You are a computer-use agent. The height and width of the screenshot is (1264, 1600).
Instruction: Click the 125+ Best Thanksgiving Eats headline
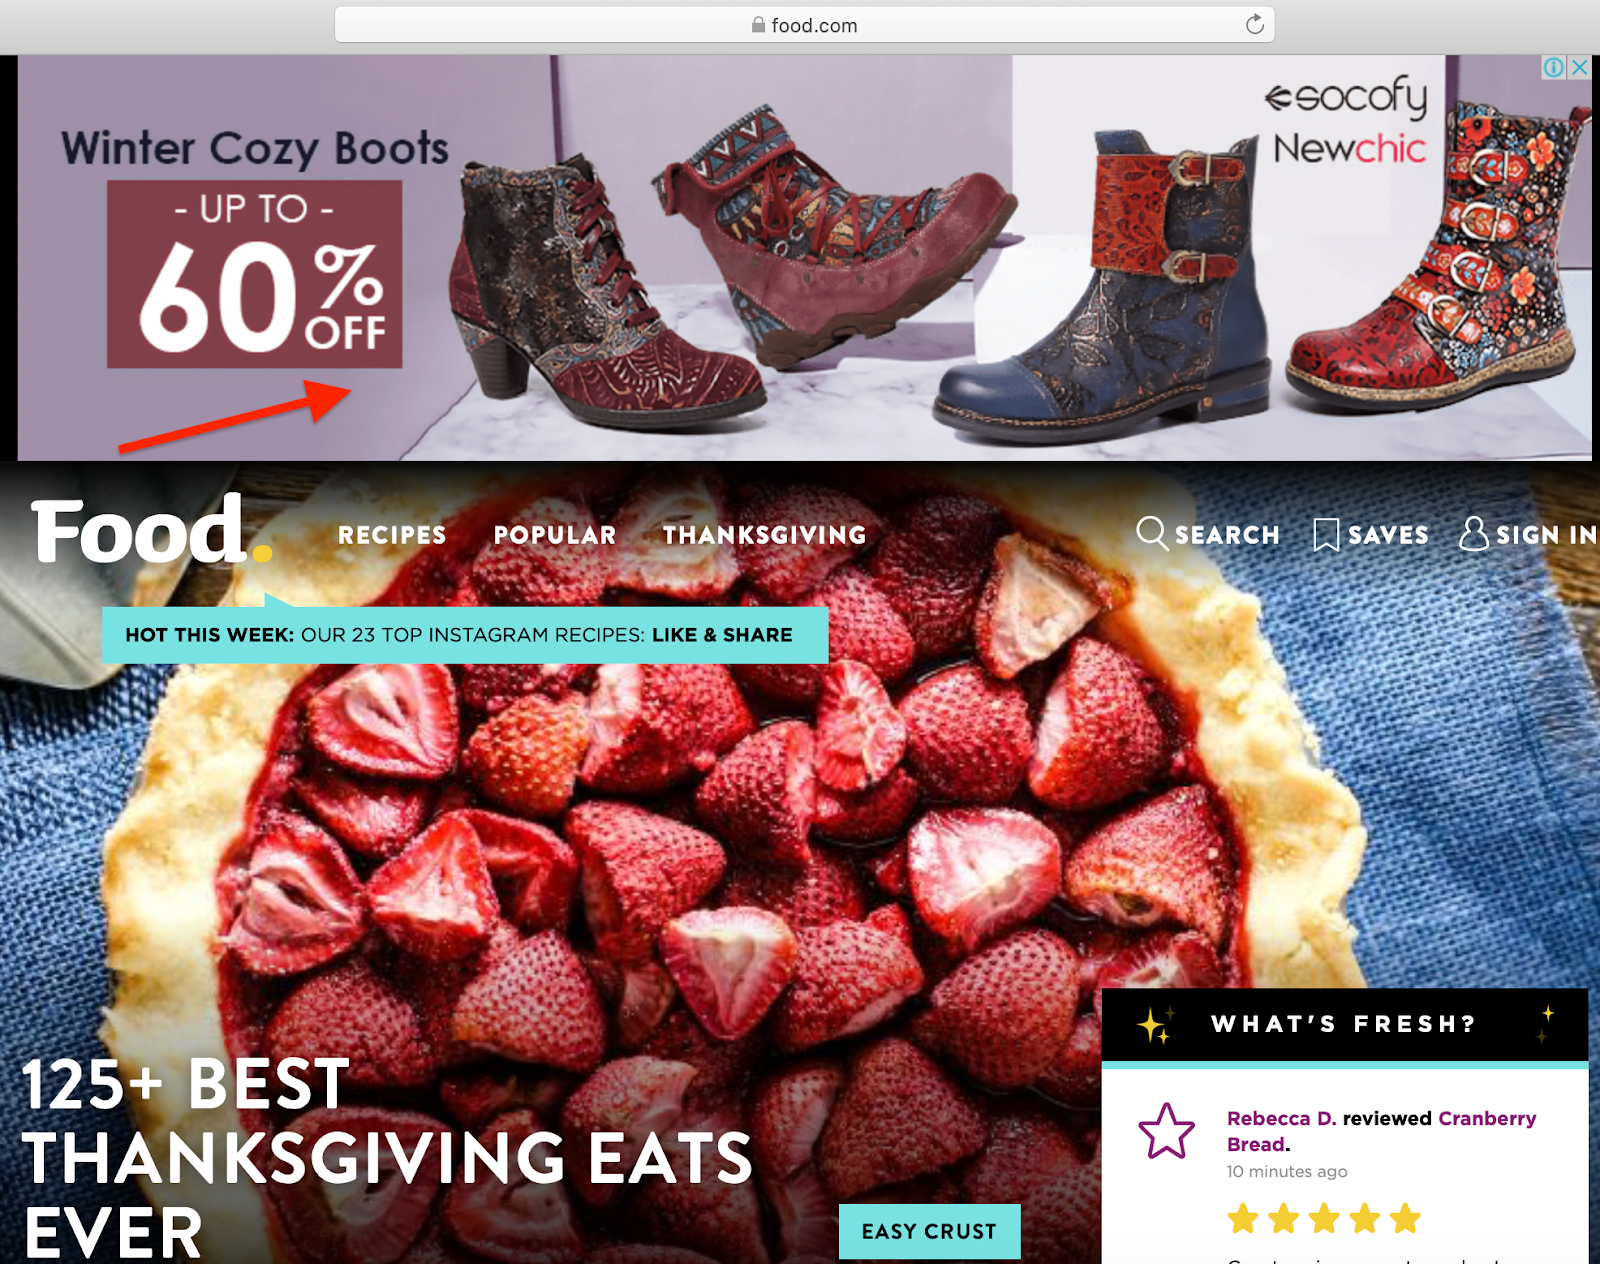[386, 1158]
